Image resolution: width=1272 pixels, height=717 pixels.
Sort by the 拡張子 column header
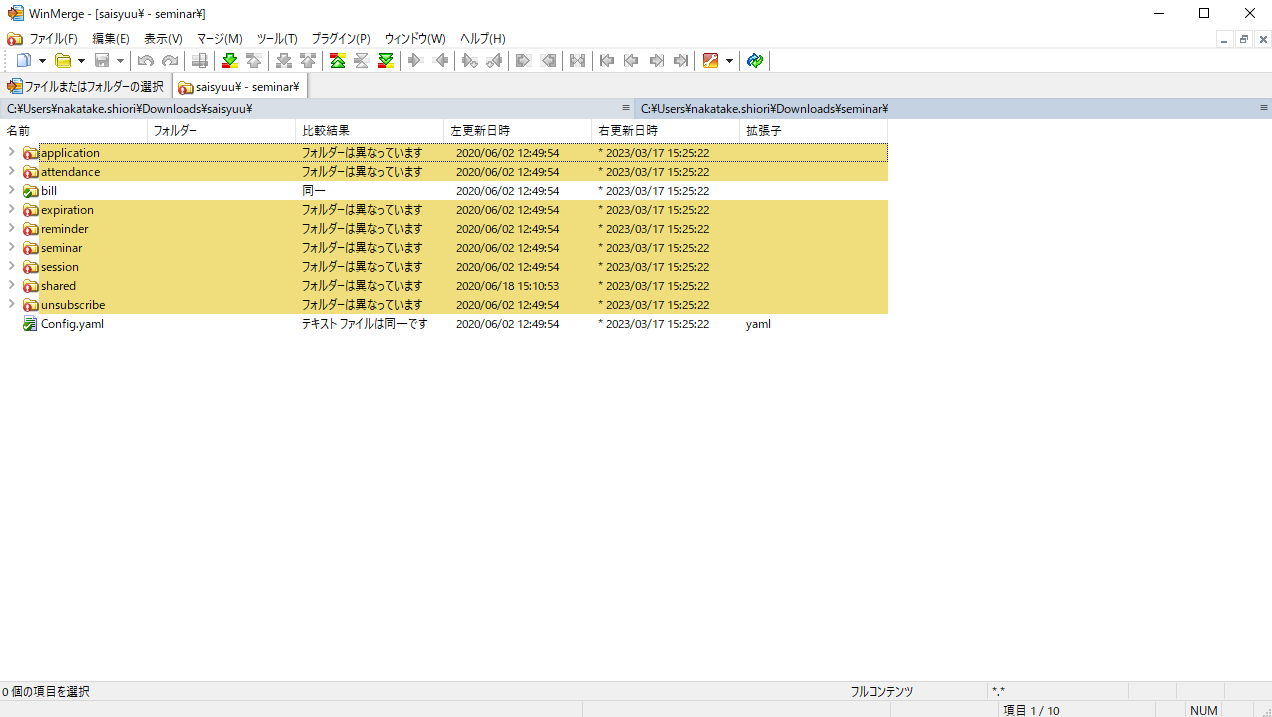[814, 130]
